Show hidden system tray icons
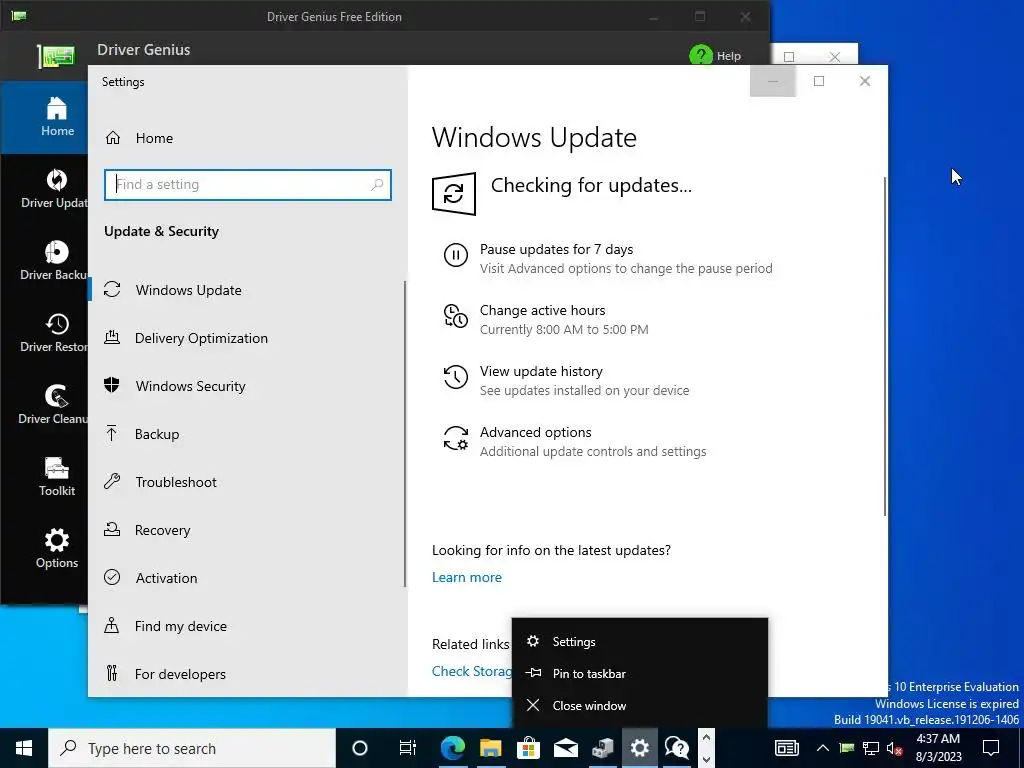 click(x=823, y=748)
